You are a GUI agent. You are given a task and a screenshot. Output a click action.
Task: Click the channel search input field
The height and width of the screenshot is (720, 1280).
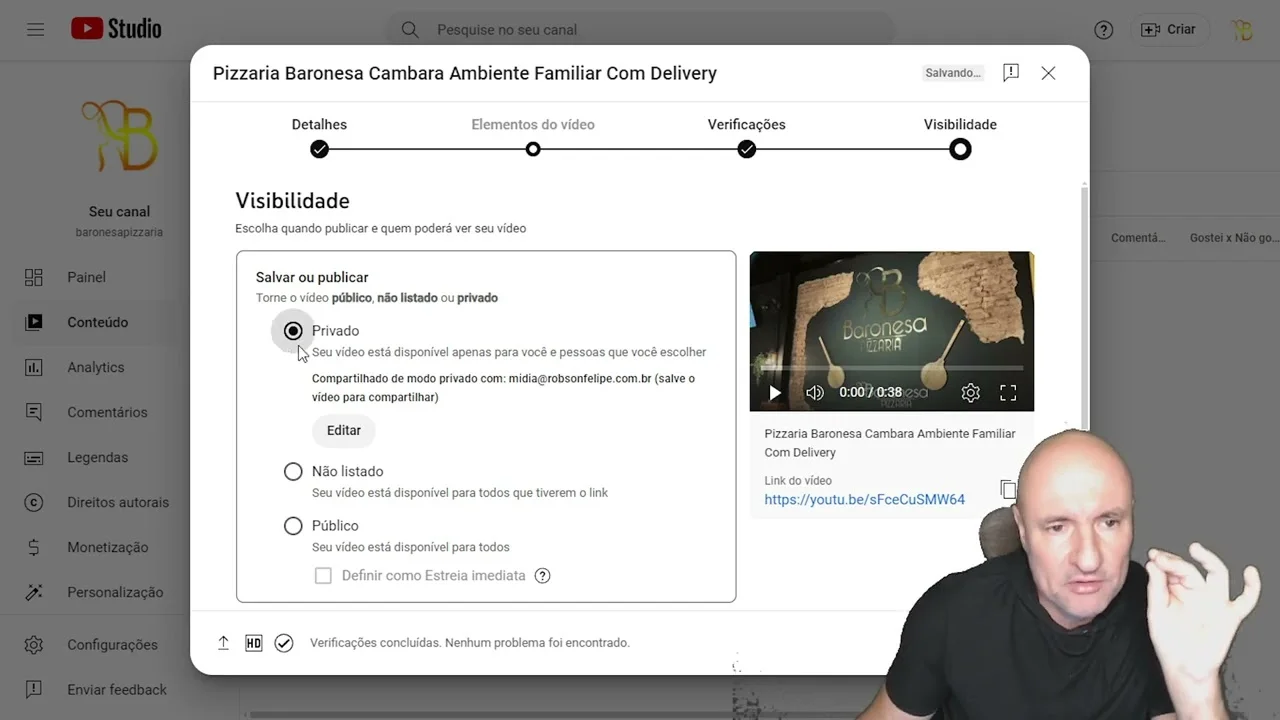tap(640, 30)
